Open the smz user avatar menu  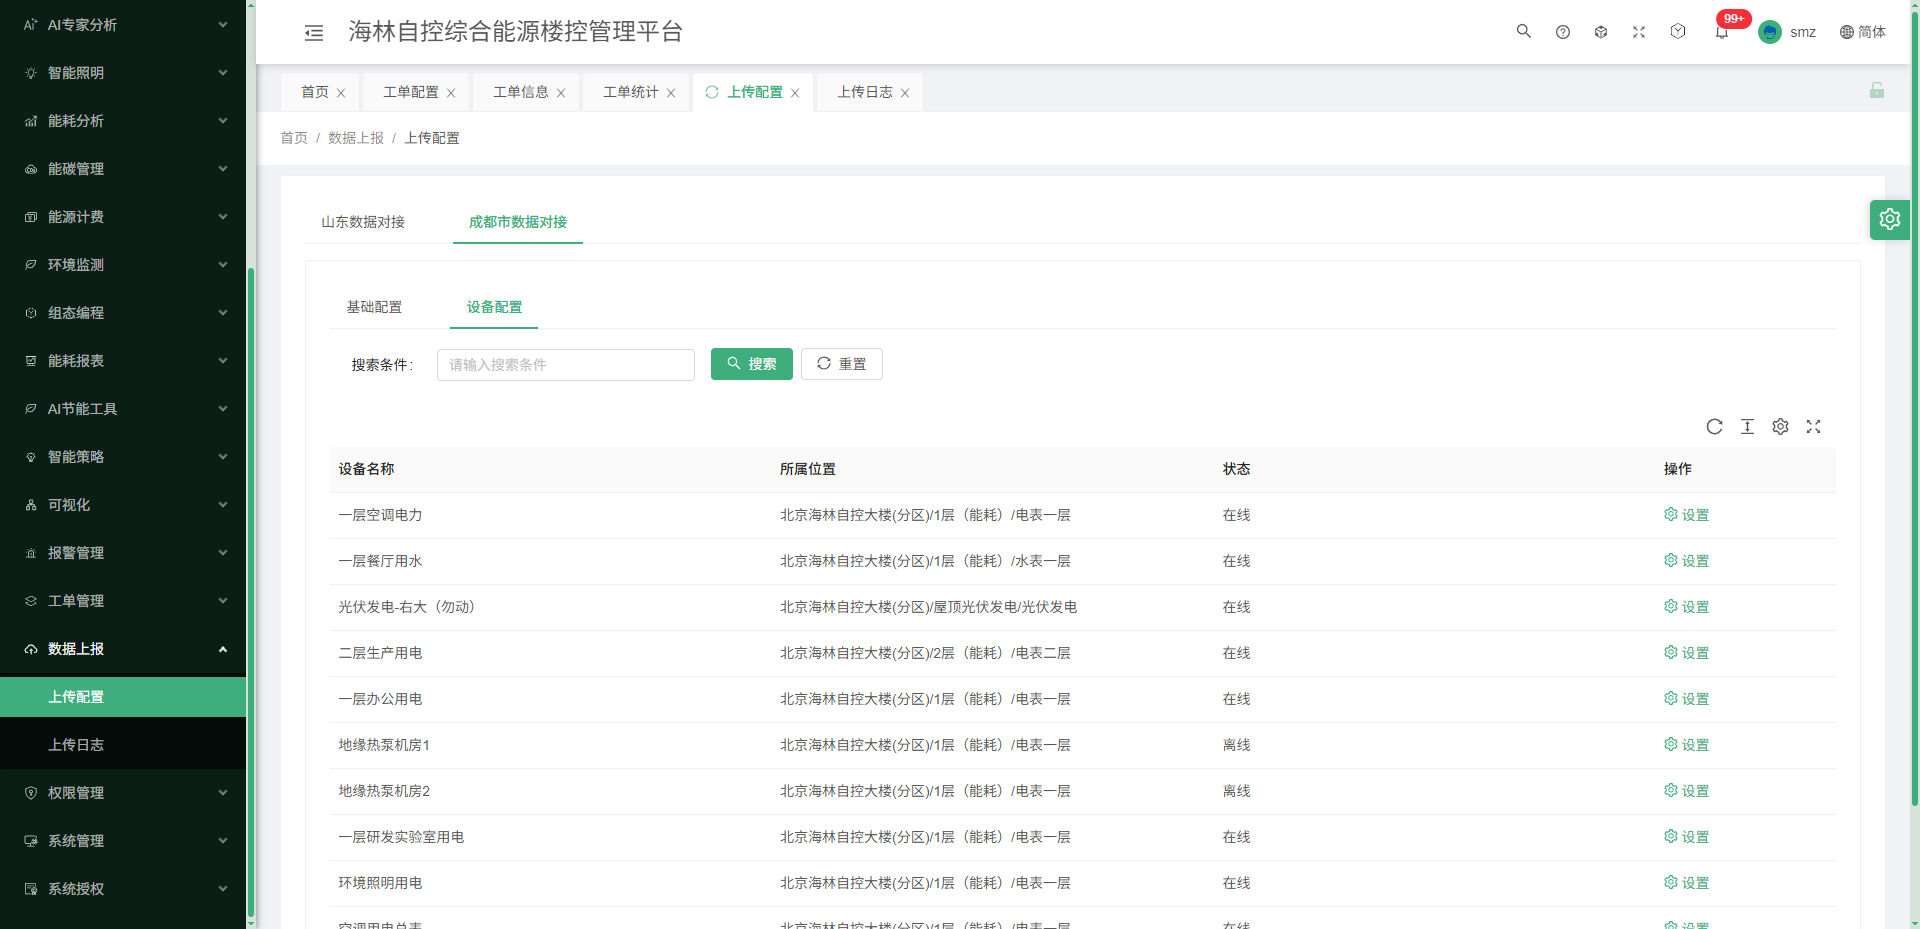1787,32
